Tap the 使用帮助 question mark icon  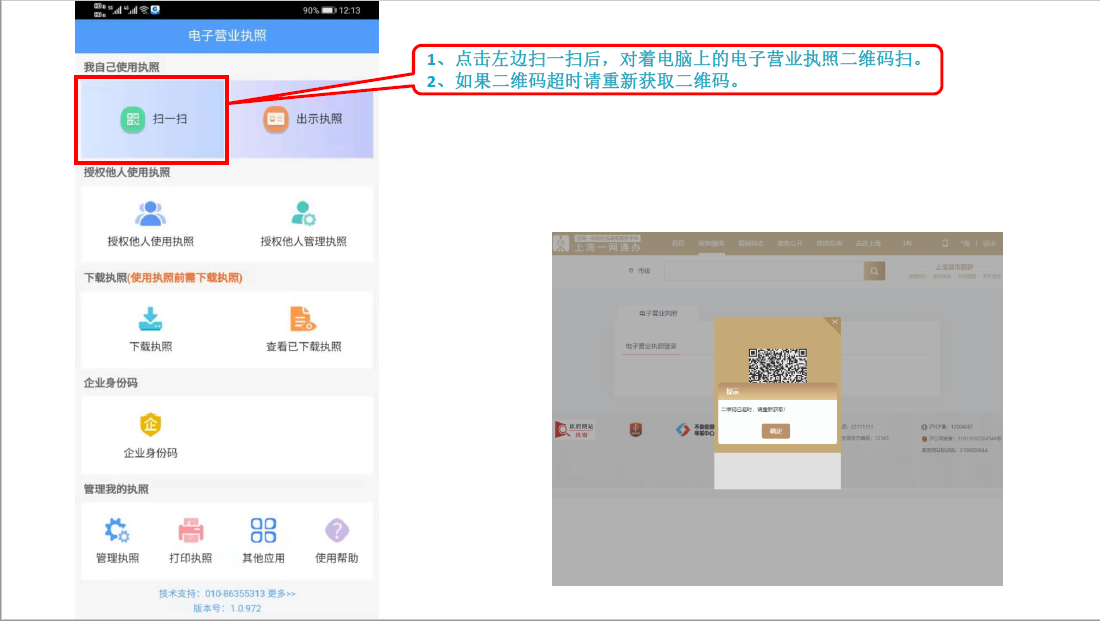(x=337, y=530)
